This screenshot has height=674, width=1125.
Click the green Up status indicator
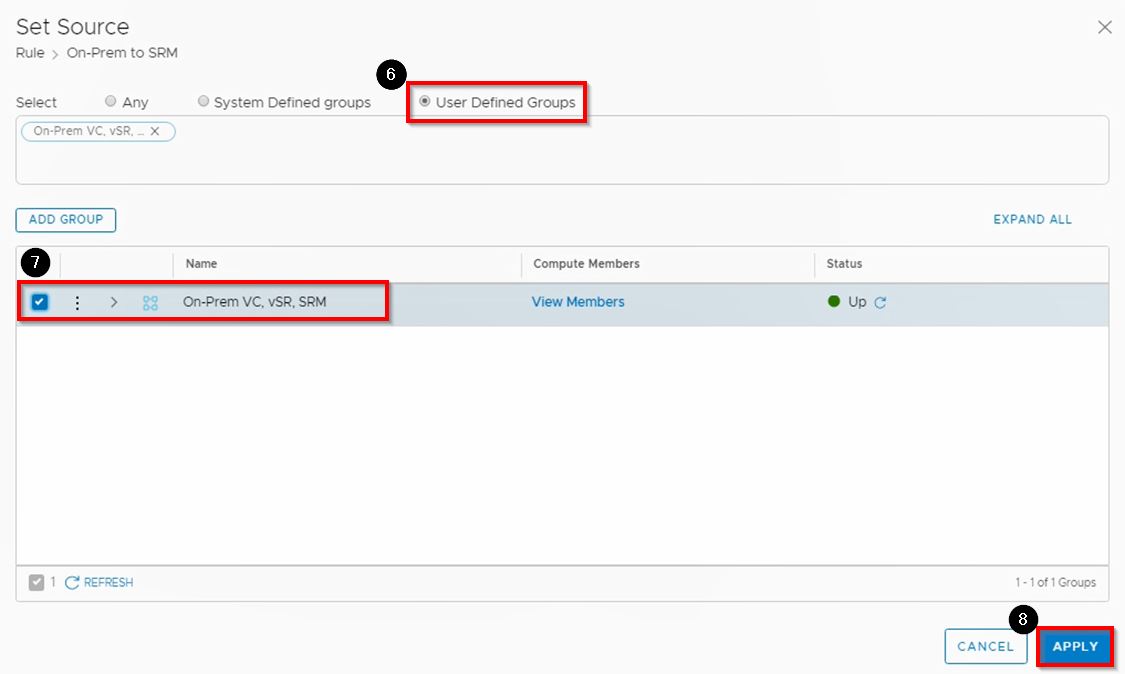pos(834,301)
